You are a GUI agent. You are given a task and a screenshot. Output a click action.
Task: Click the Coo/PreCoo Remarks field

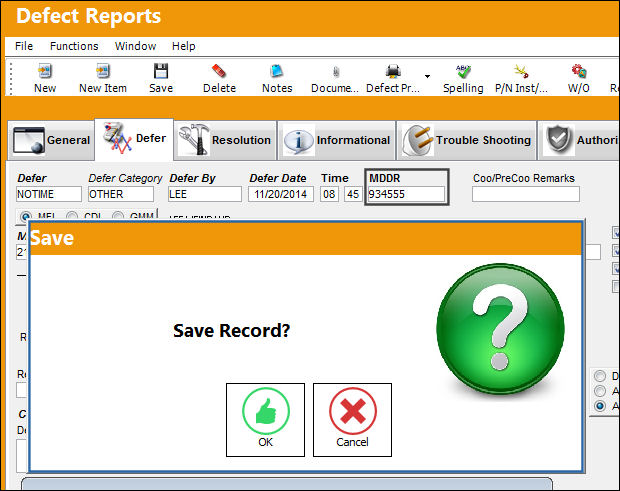point(525,194)
